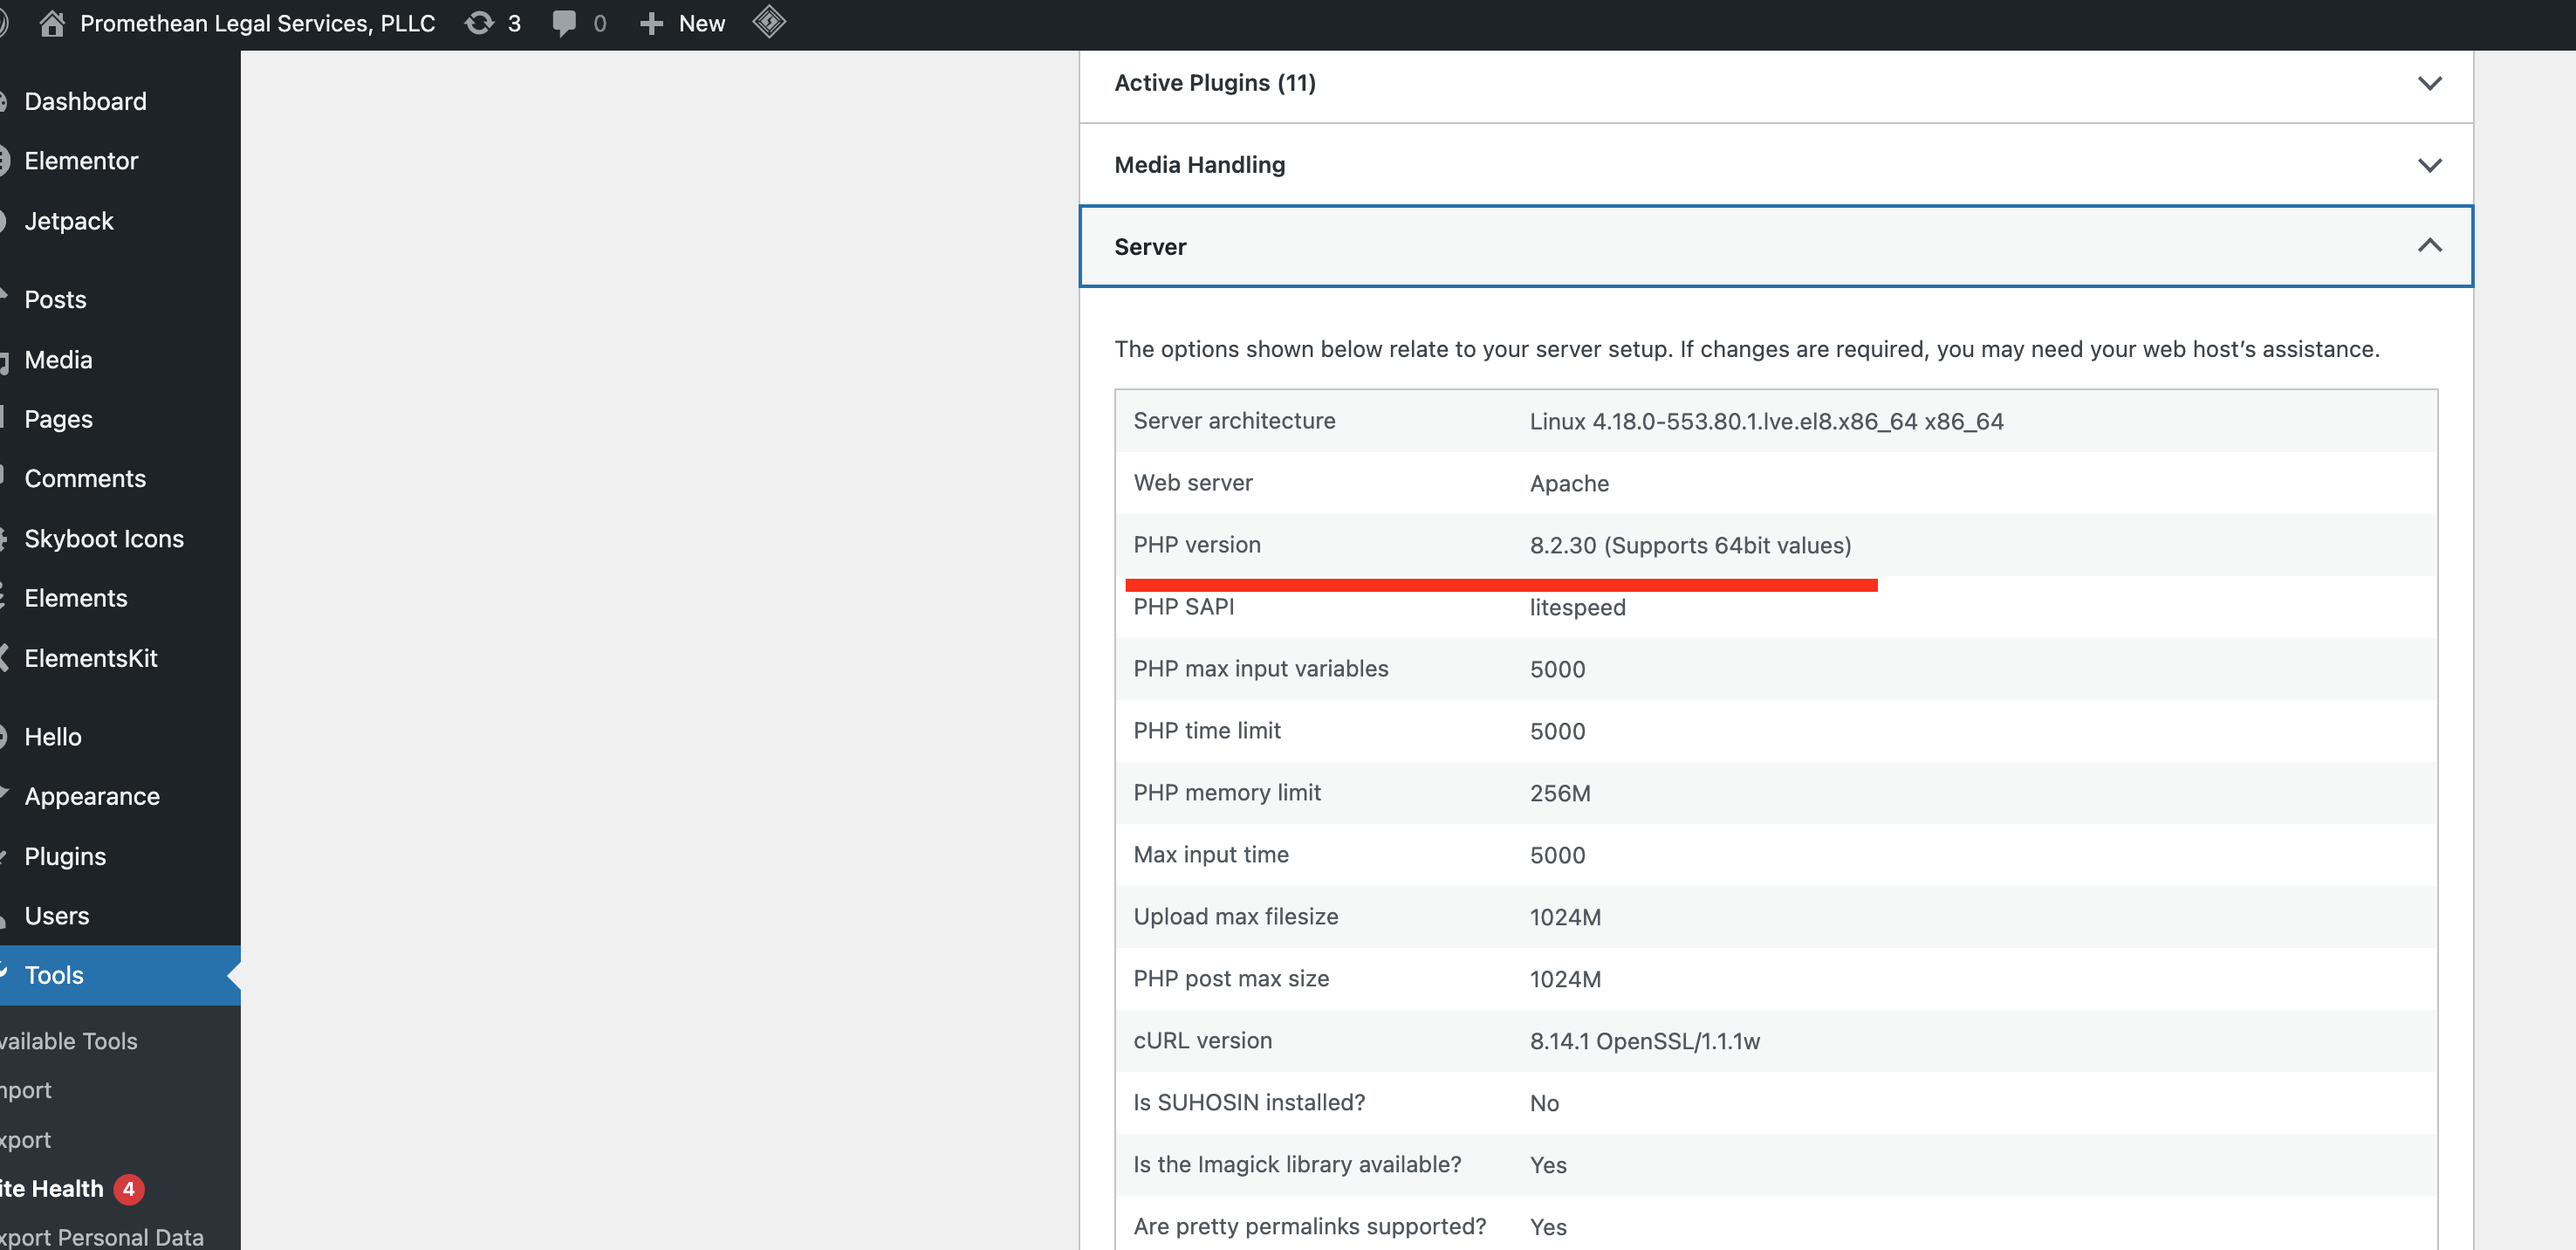Click the plus New icon
The image size is (2576, 1250).
(x=651, y=23)
